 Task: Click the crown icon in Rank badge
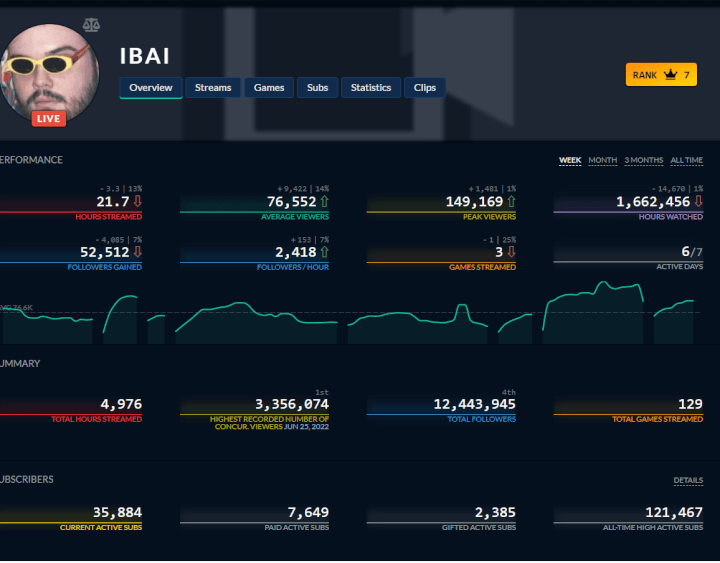pos(670,74)
